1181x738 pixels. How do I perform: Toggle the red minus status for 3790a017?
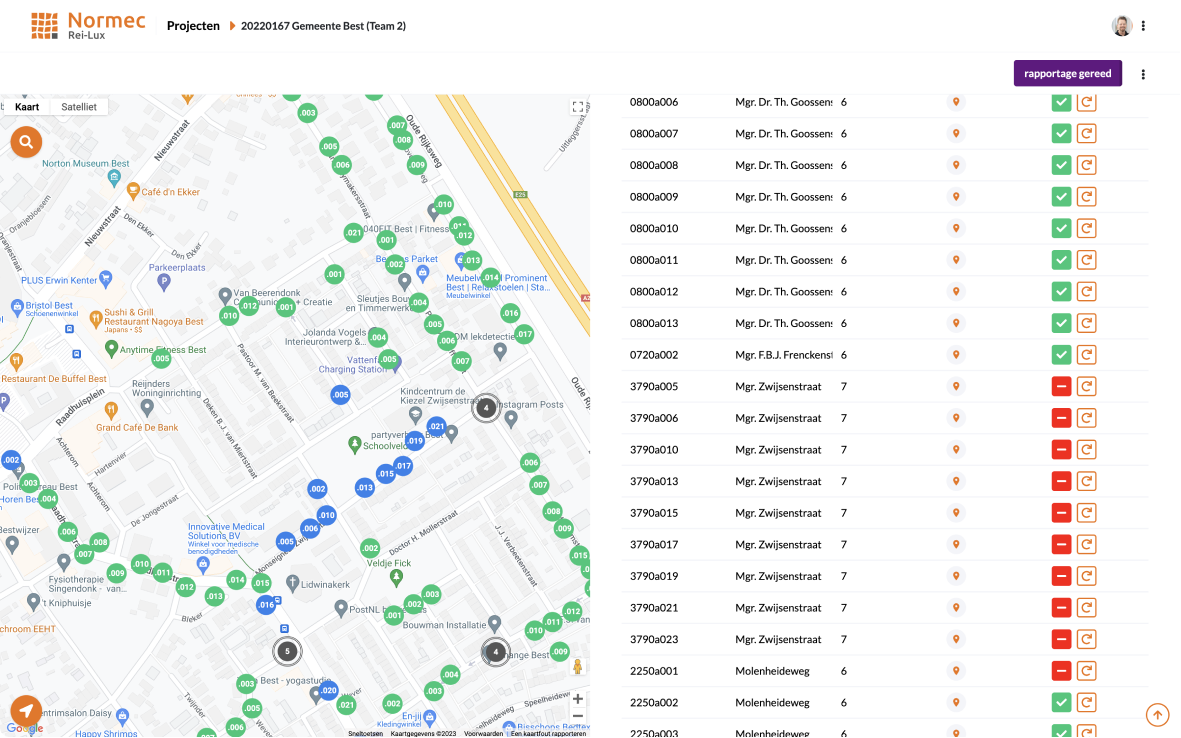[x=1061, y=544]
